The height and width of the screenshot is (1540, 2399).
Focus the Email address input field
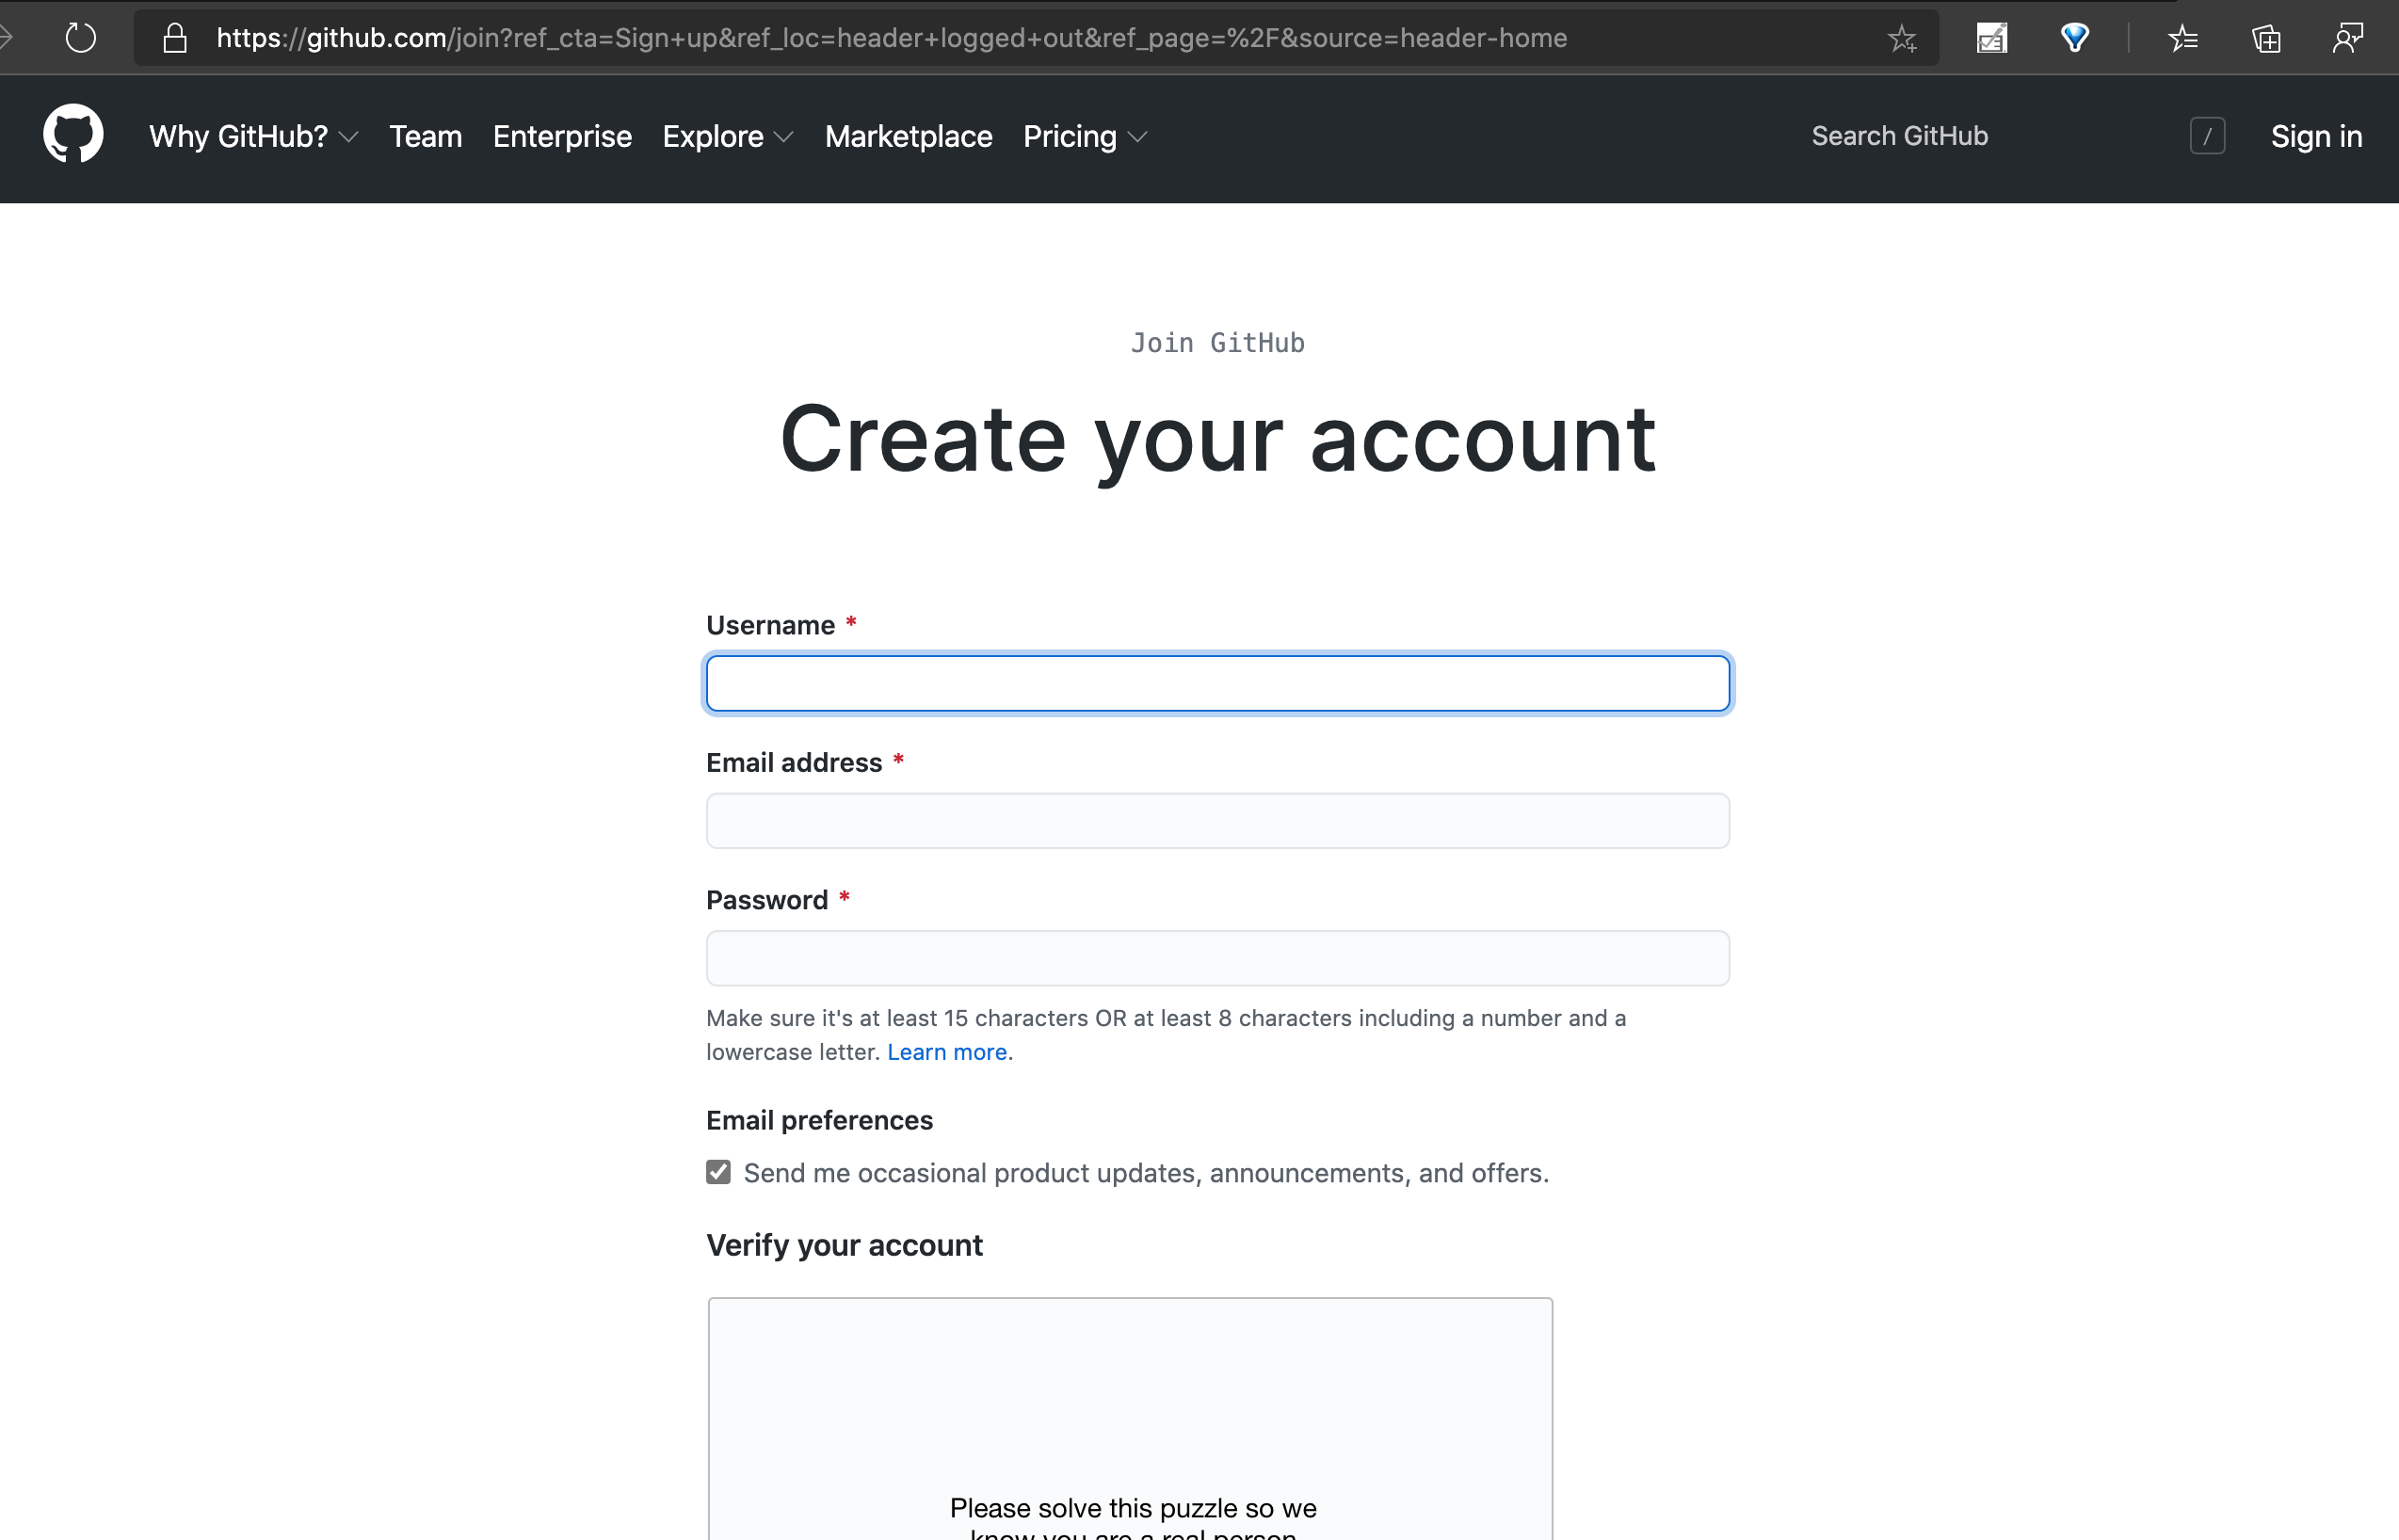coord(1218,821)
